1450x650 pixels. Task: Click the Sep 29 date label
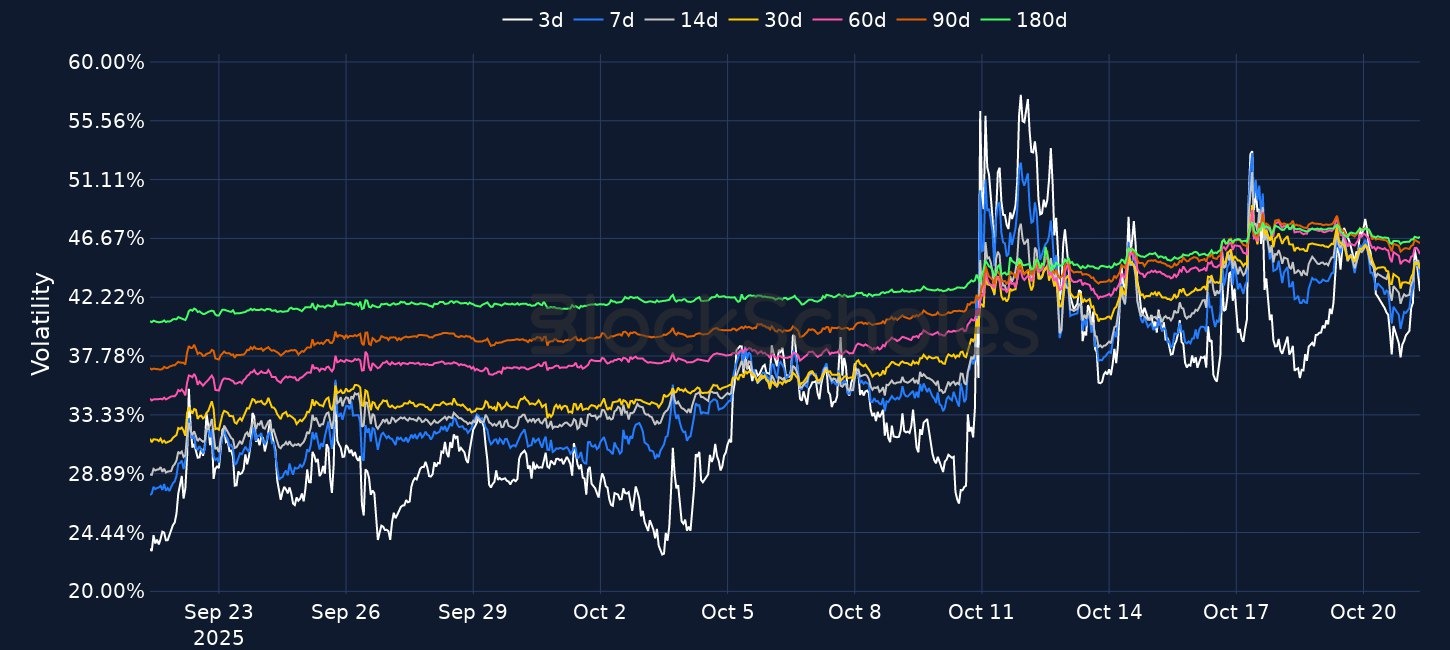[472, 613]
